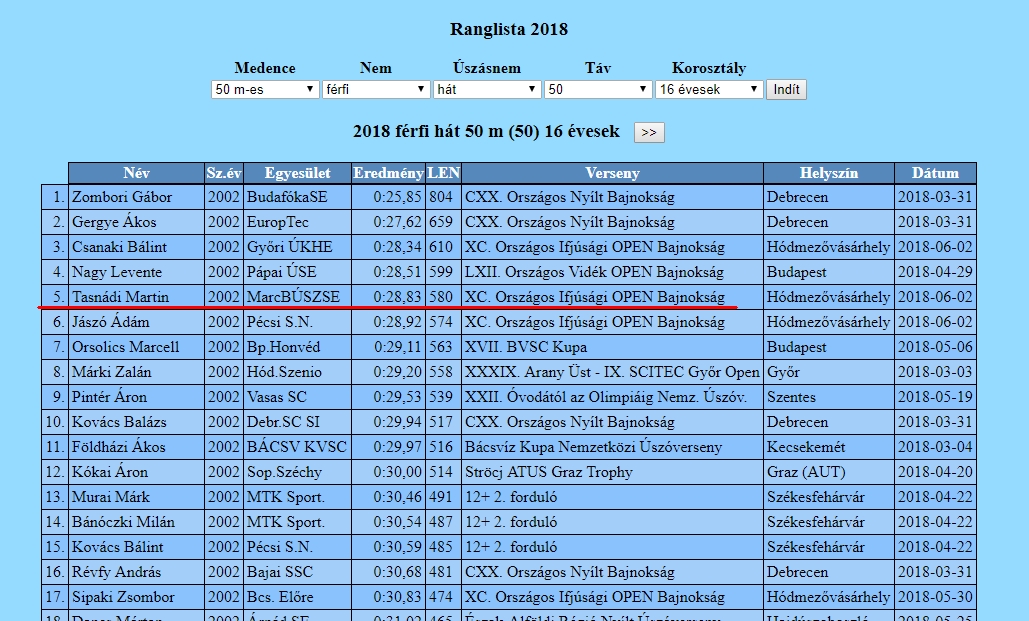Click the Név column header

(136, 173)
